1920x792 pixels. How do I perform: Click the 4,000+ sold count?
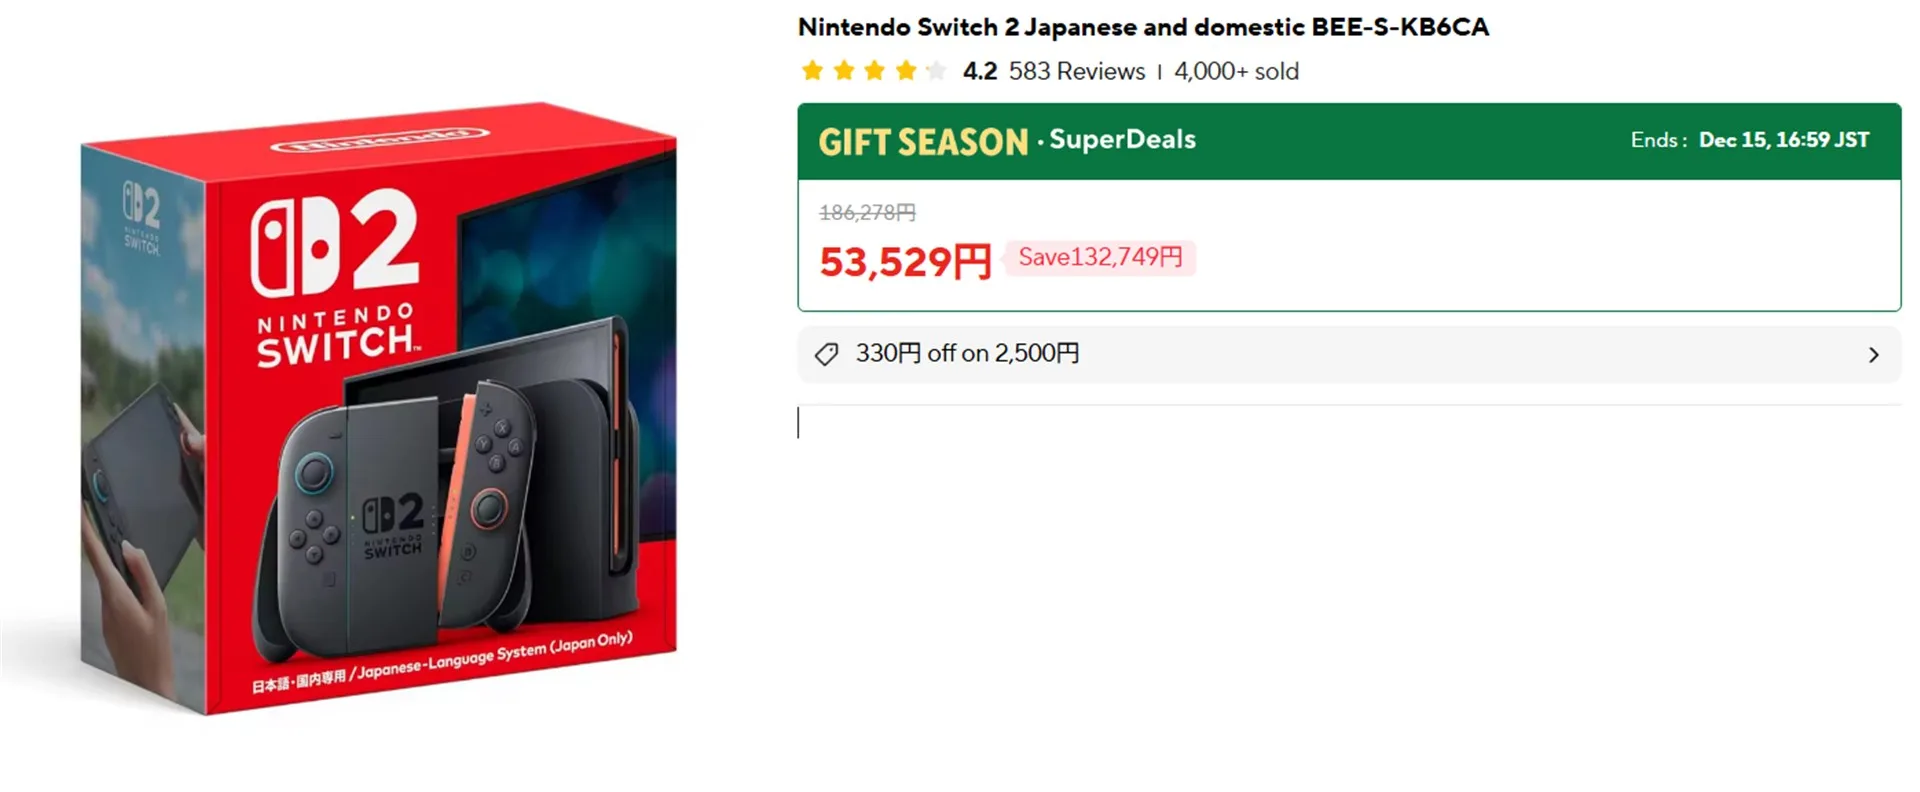(x=1236, y=72)
